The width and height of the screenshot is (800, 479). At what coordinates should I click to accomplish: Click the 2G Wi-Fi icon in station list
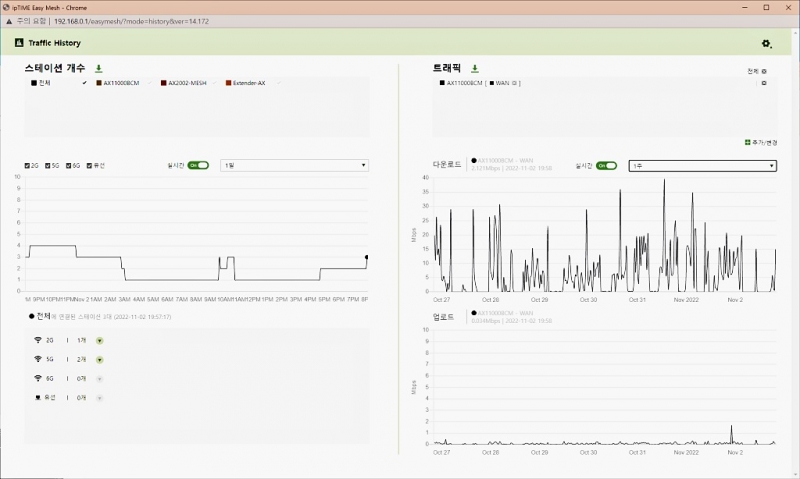pyautogui.click(x=38, y=341)
